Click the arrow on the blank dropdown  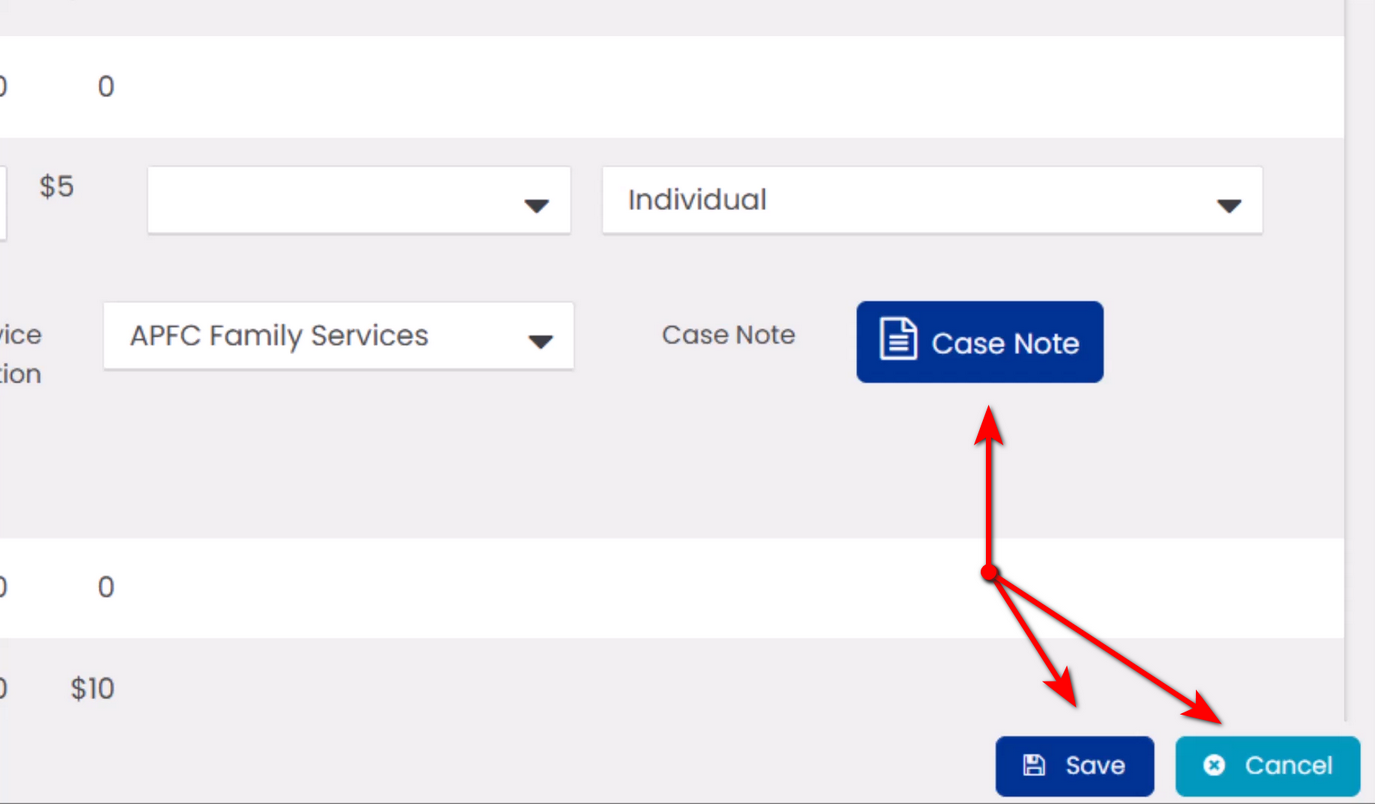(x=537, y=205)
